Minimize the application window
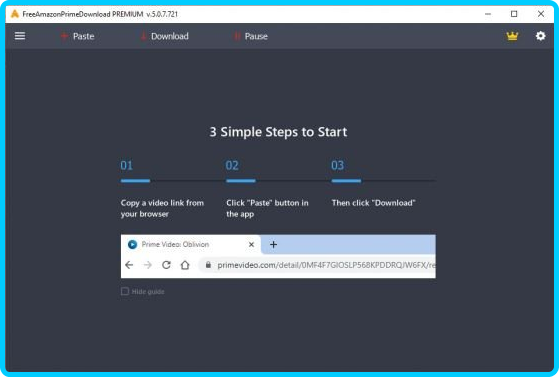 click(488, 14)
